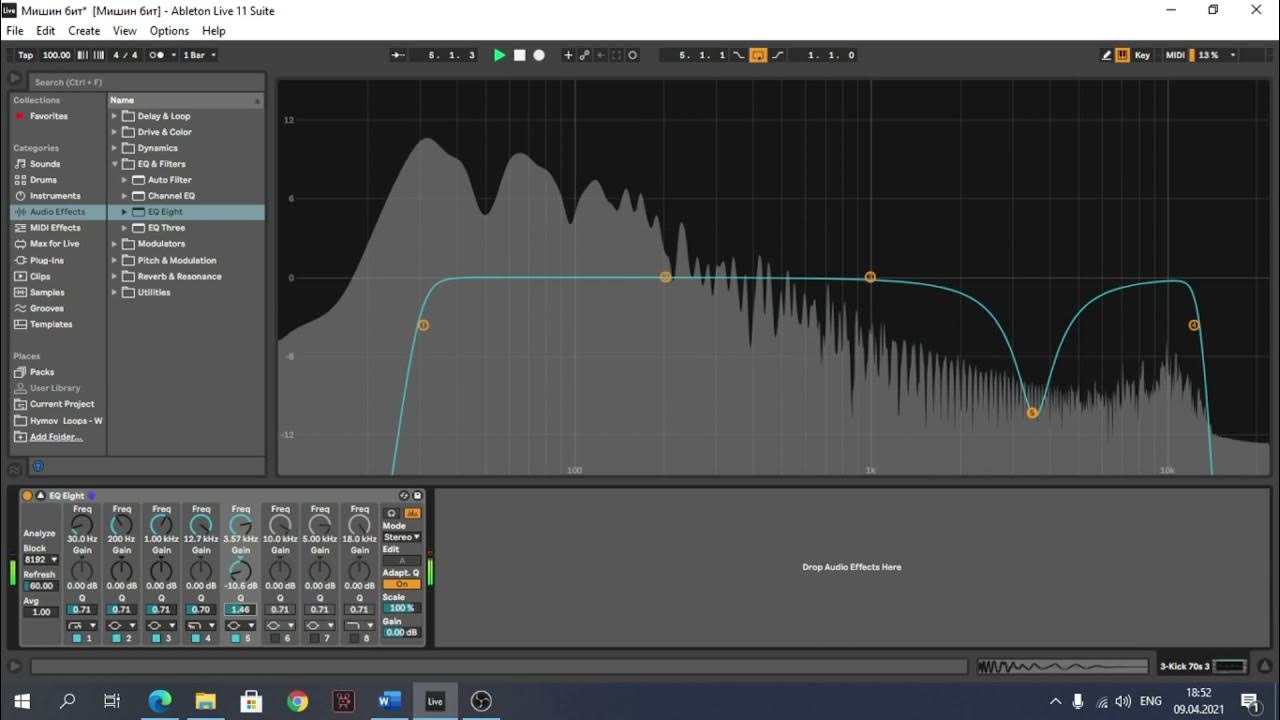1280x720 pixels.
Task: Open the Edit menu
Action: pos(46,31)
